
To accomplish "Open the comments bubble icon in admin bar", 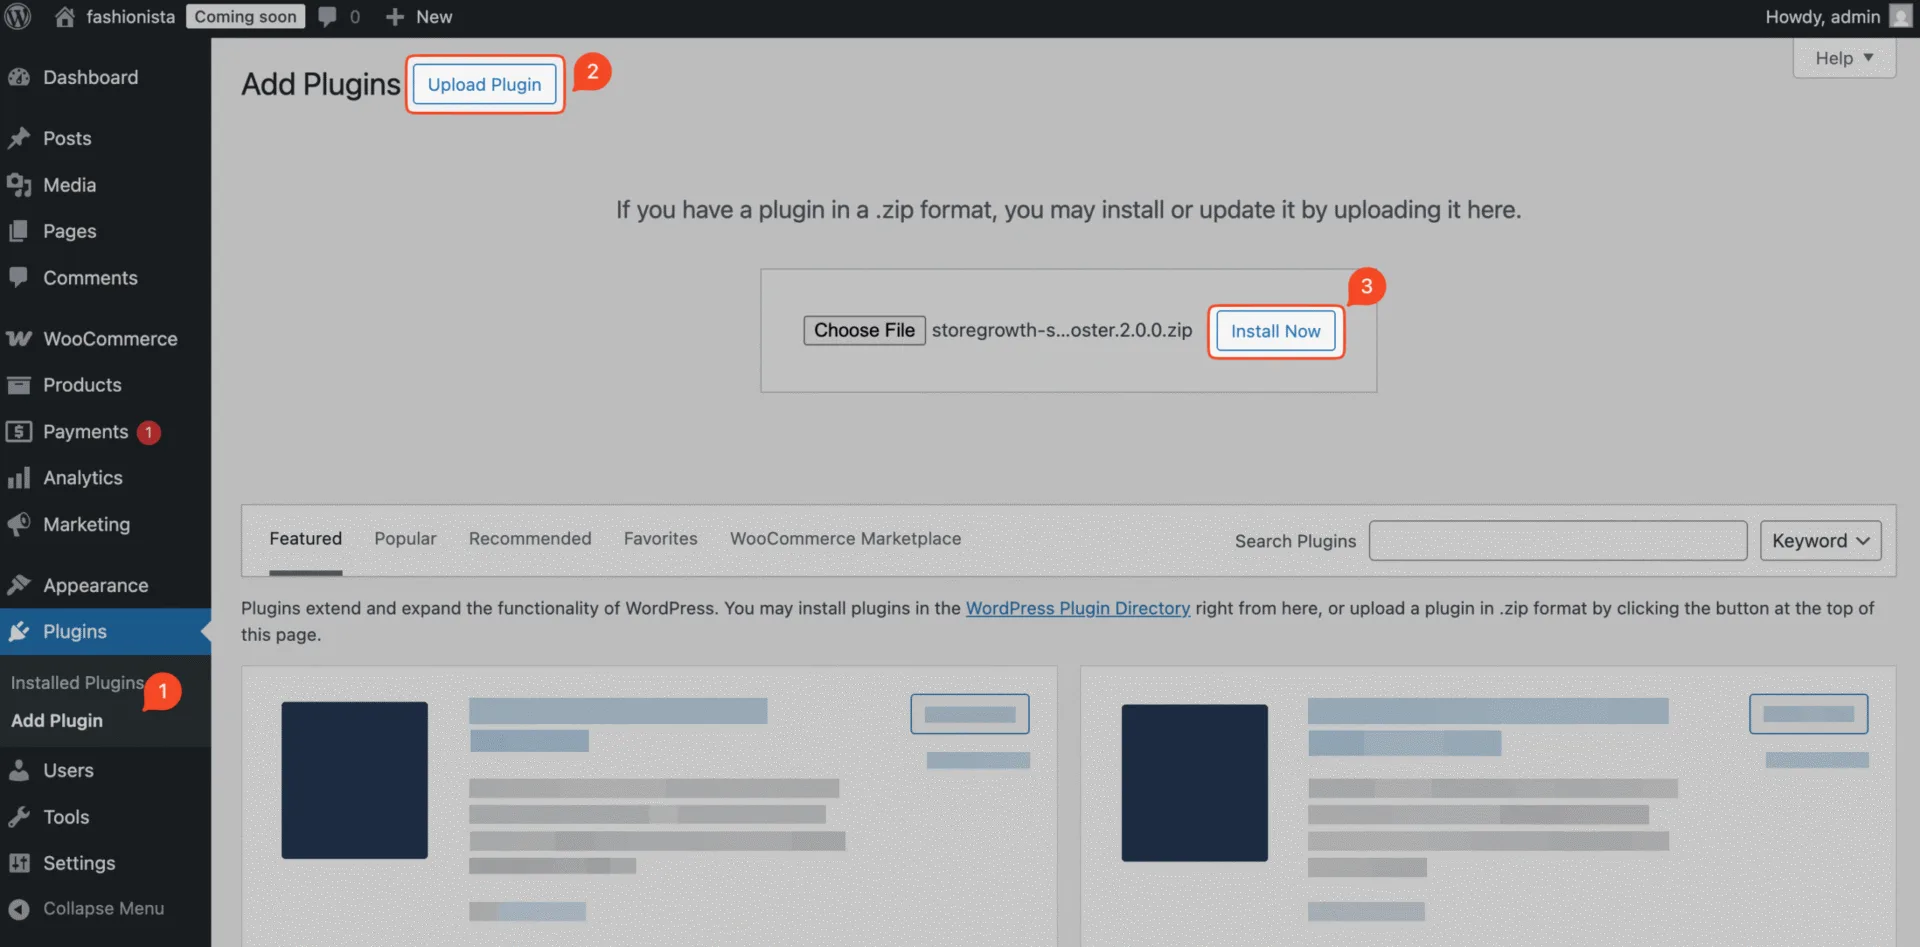I will (327, 17).
